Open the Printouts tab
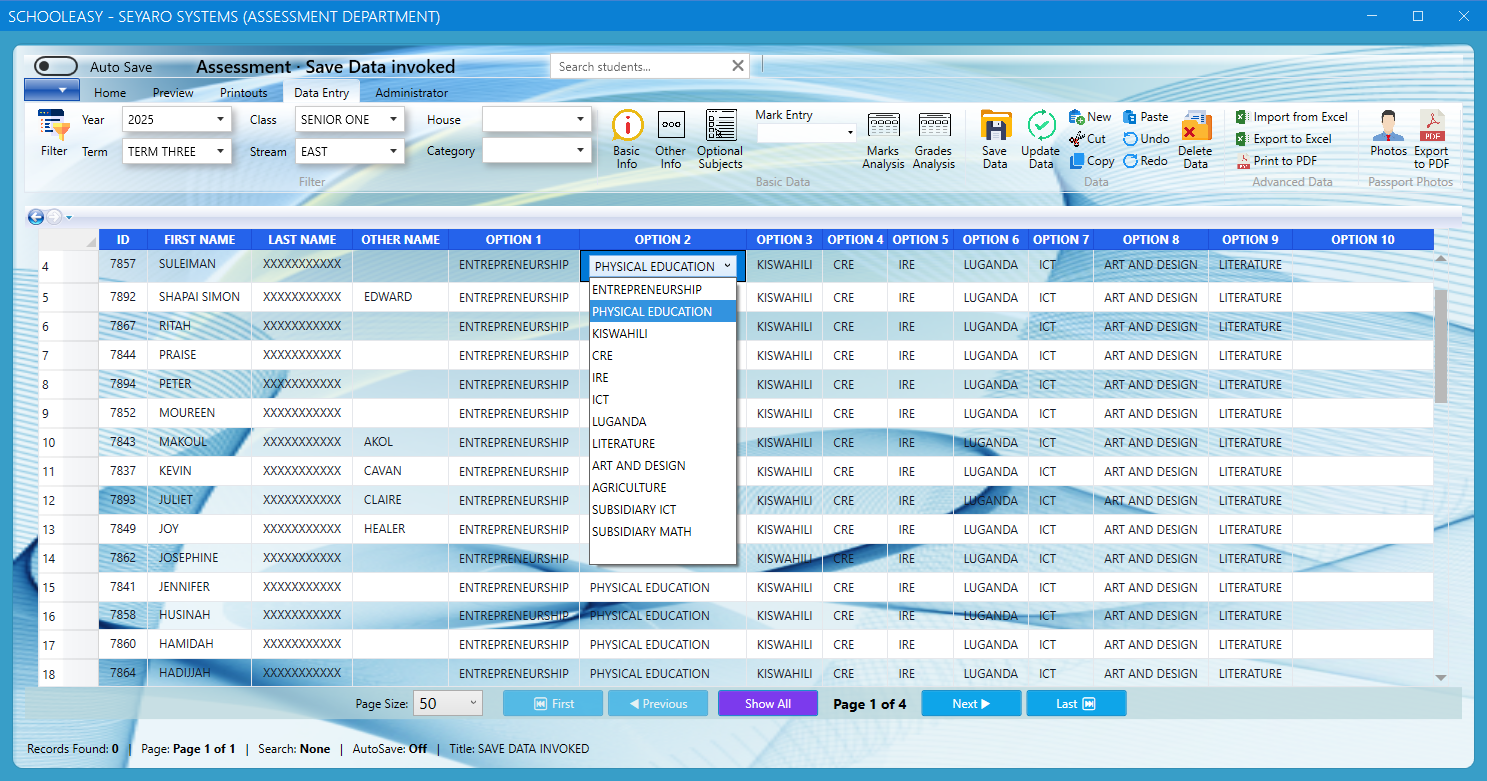 [x=246, y=91]
